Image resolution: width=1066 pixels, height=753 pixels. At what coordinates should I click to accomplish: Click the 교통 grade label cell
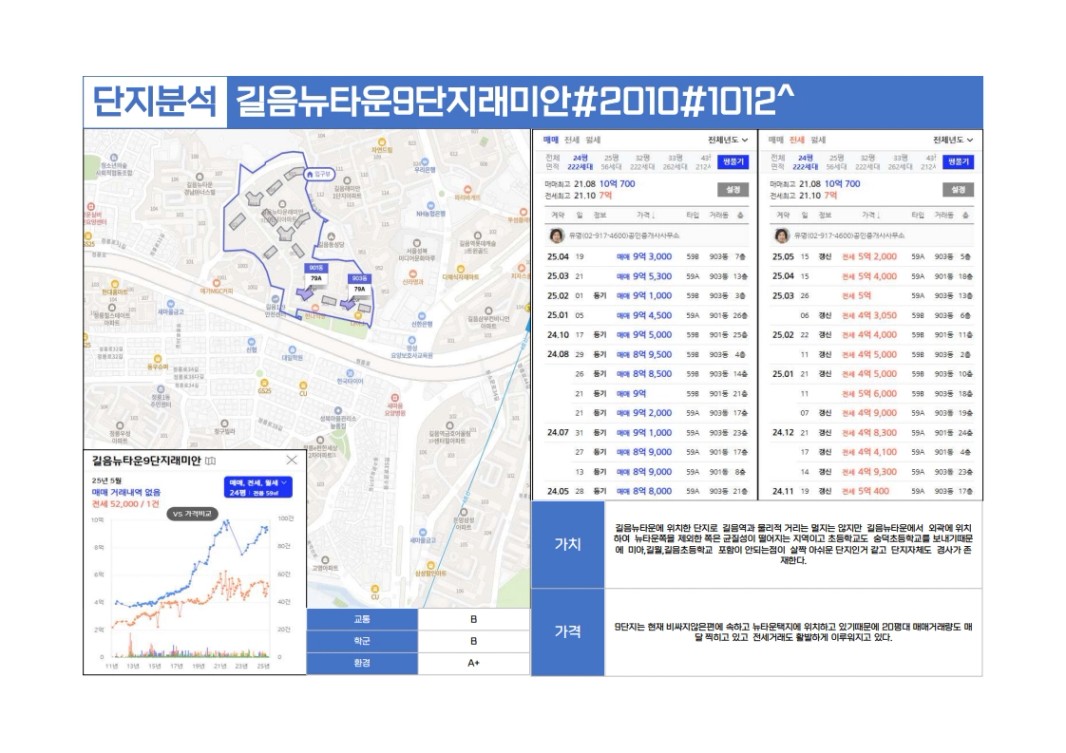362,619
